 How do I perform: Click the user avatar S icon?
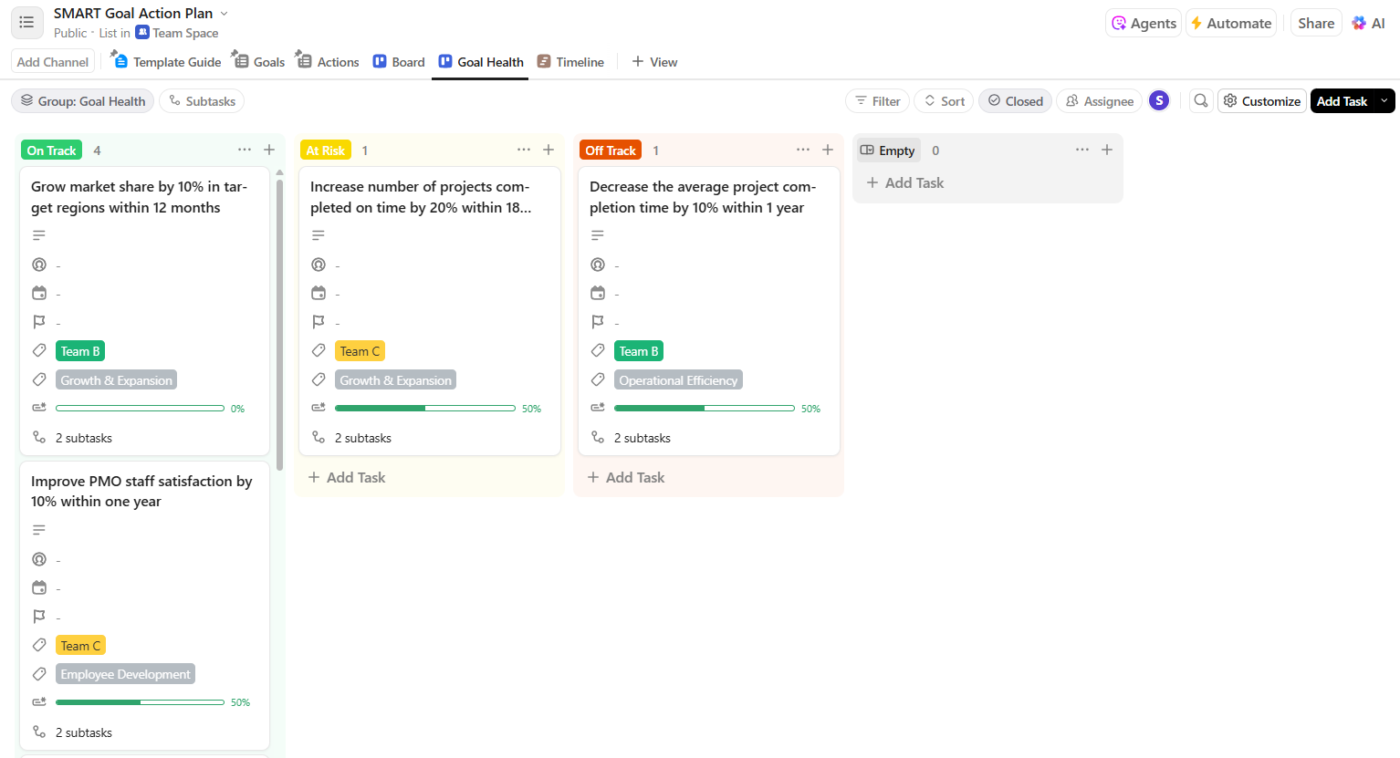pos(1159,101)
